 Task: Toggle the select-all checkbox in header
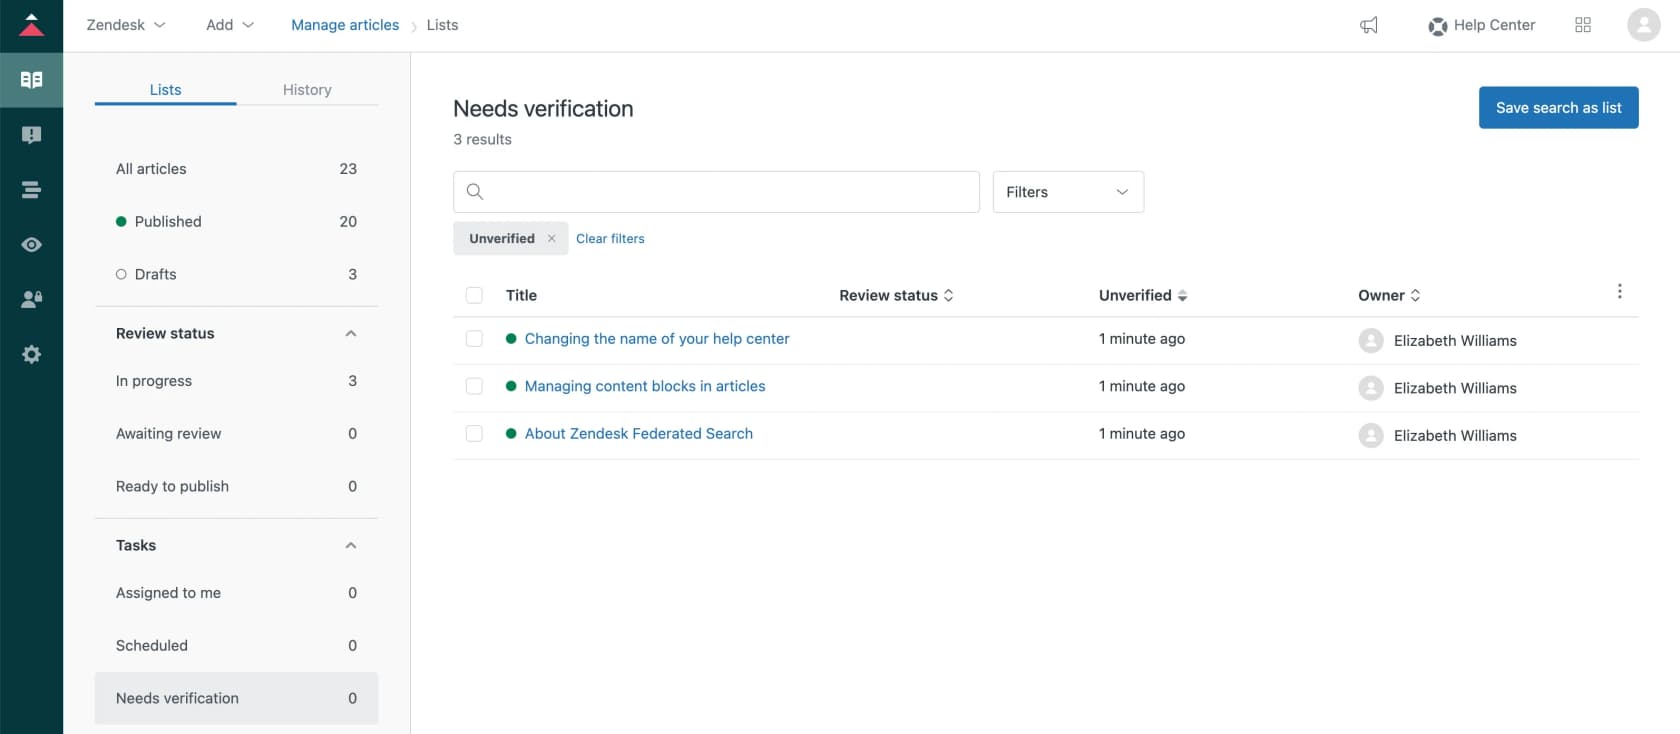[x=474, y=295]
